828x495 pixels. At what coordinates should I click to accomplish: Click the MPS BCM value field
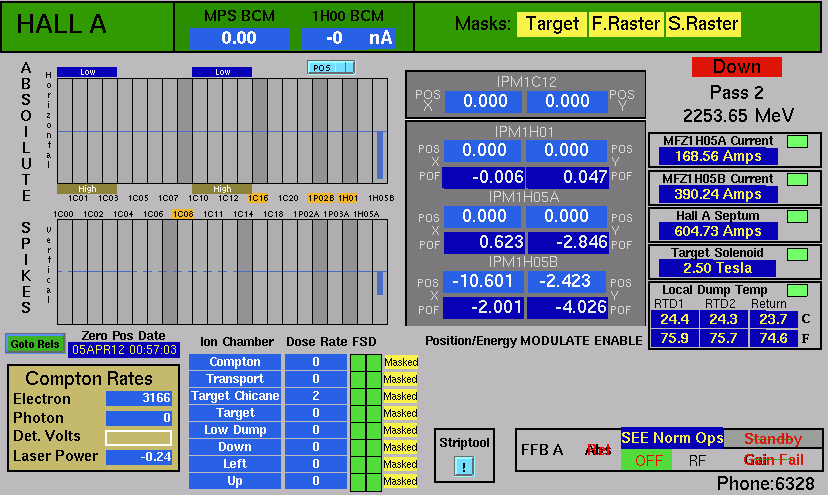point(239,39)
